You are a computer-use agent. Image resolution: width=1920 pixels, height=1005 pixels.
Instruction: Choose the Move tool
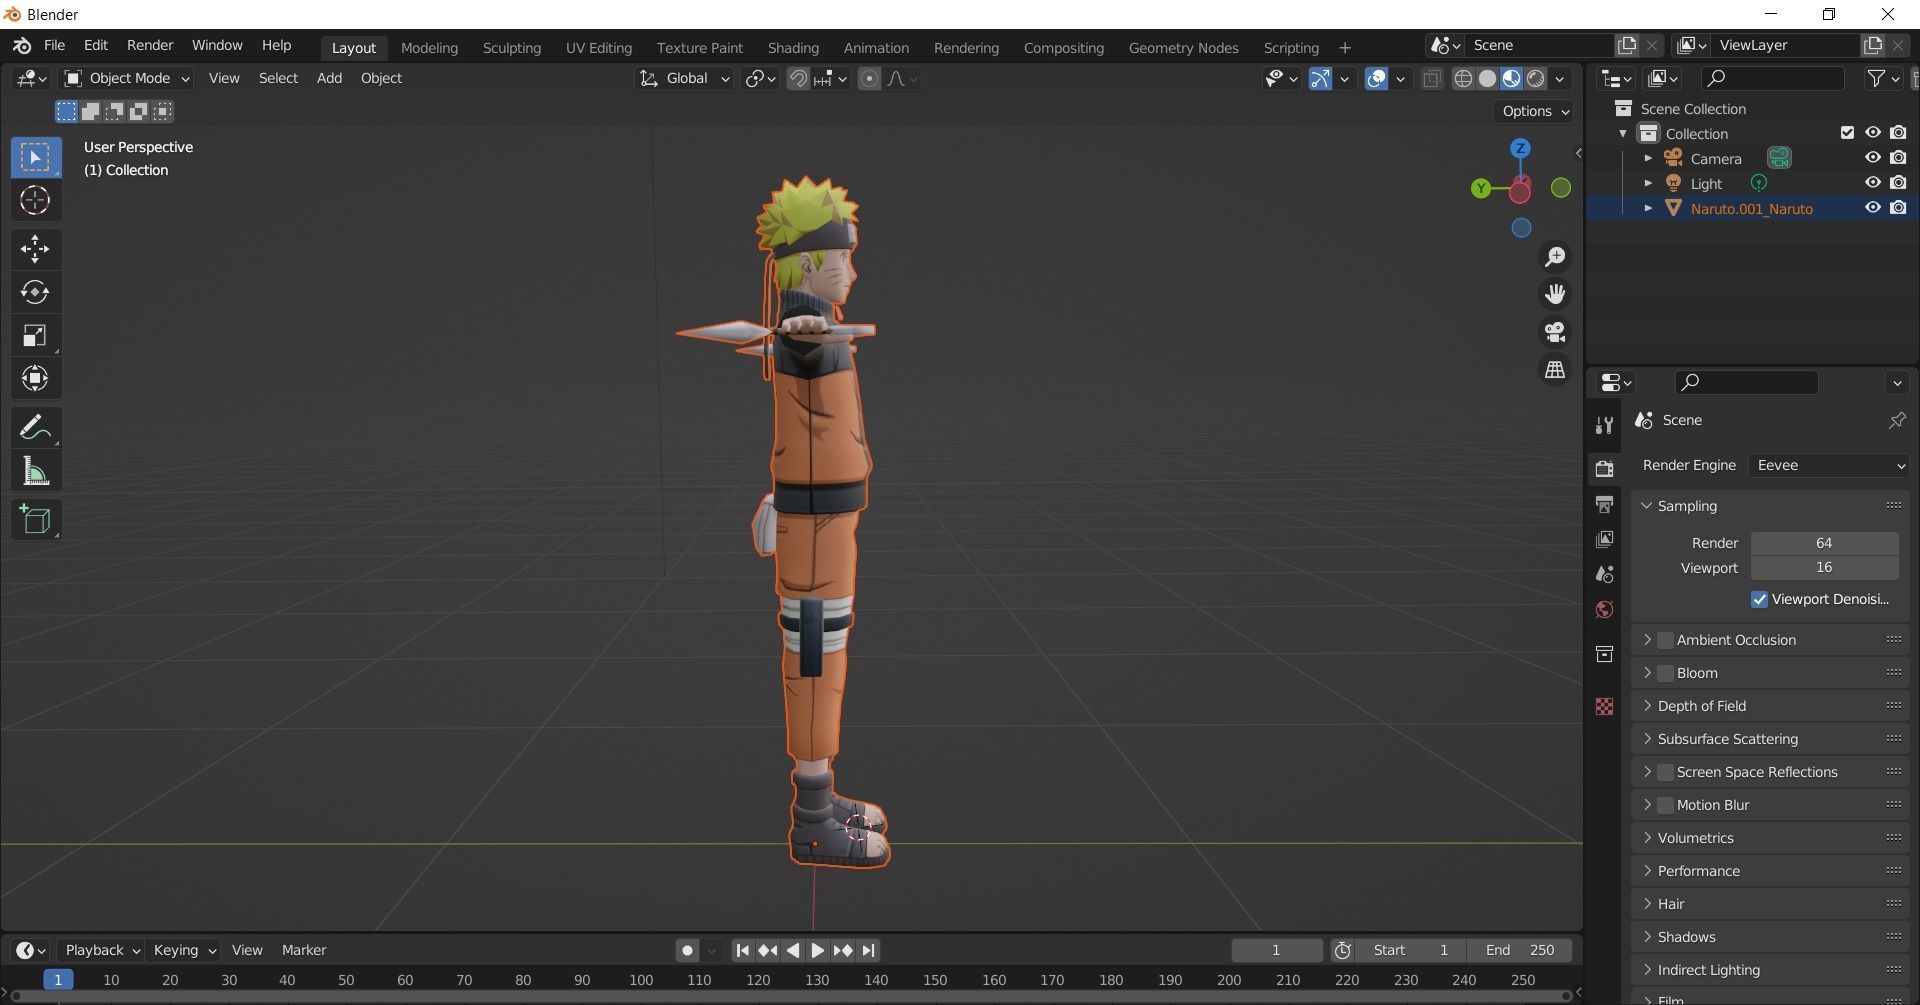(35, 249)
